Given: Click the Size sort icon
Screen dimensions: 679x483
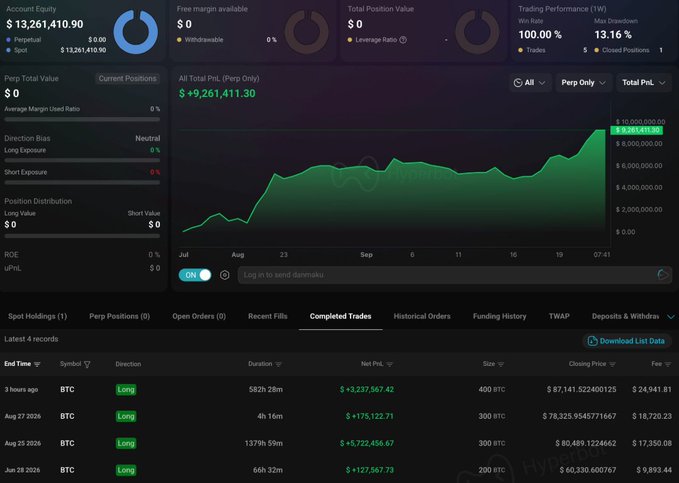Looking at the screenshot, I should 501,364.
